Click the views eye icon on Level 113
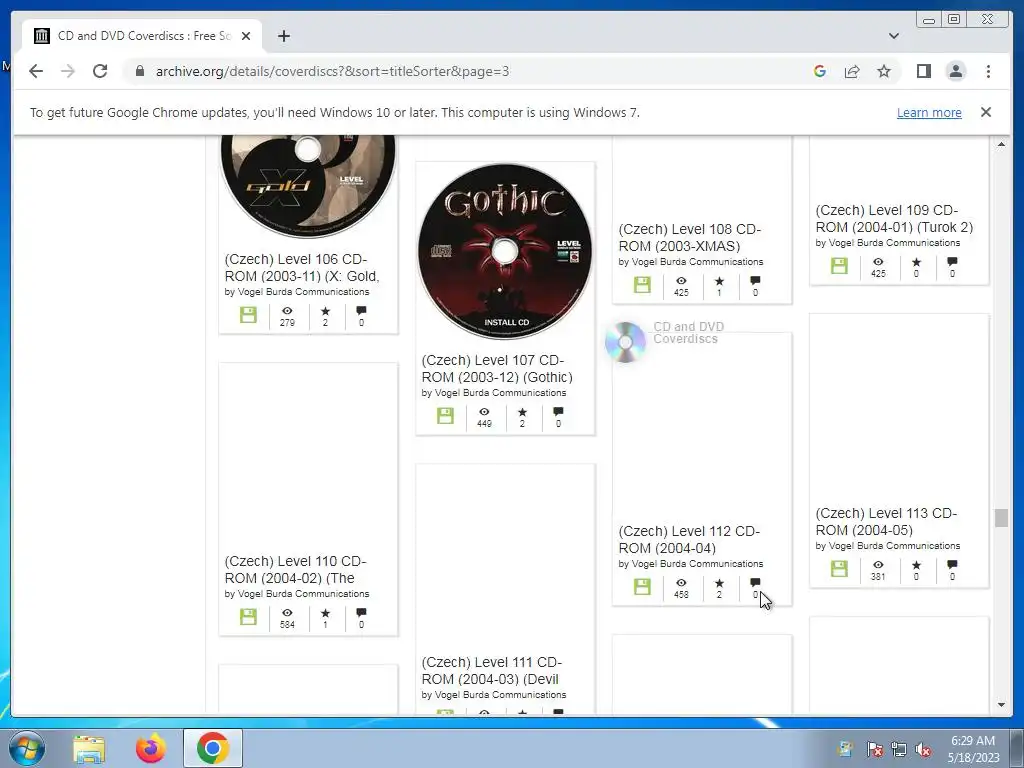 878,564
